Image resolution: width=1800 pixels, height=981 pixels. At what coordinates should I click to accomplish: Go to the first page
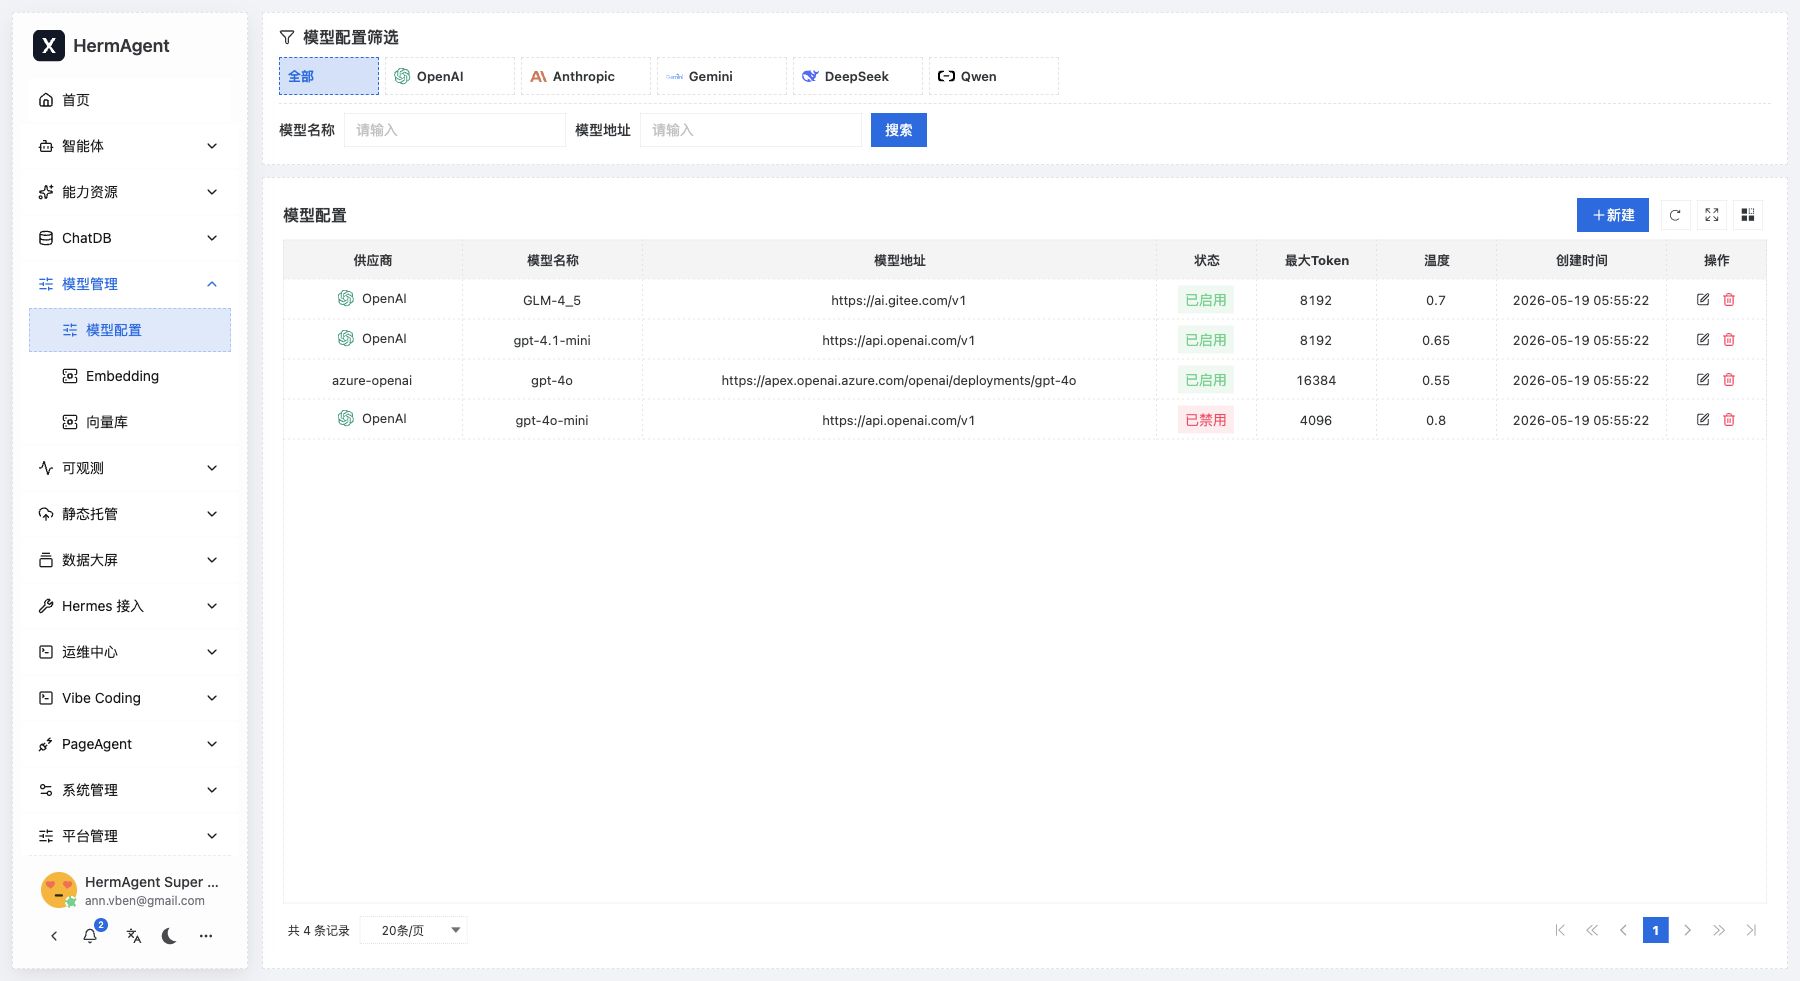1560,930
